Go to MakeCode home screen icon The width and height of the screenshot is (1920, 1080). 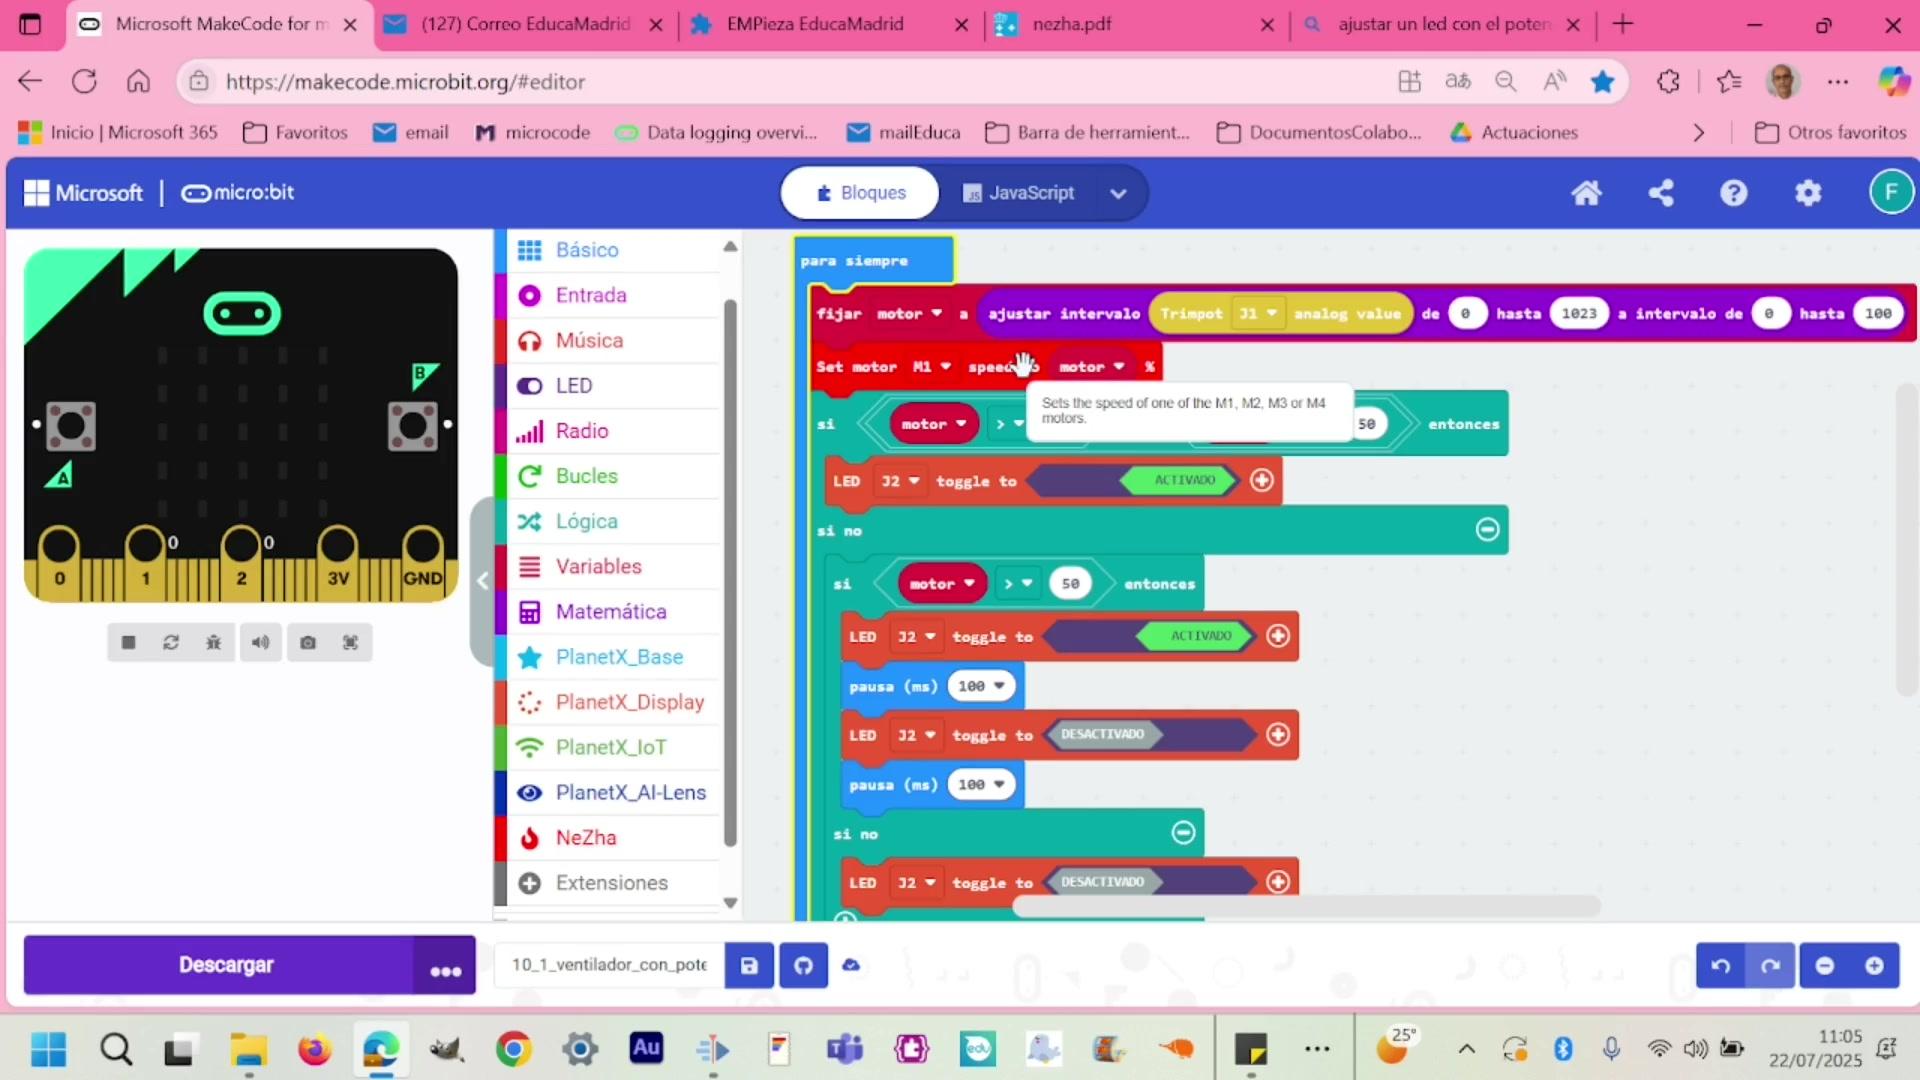(x=1587, y=193)
